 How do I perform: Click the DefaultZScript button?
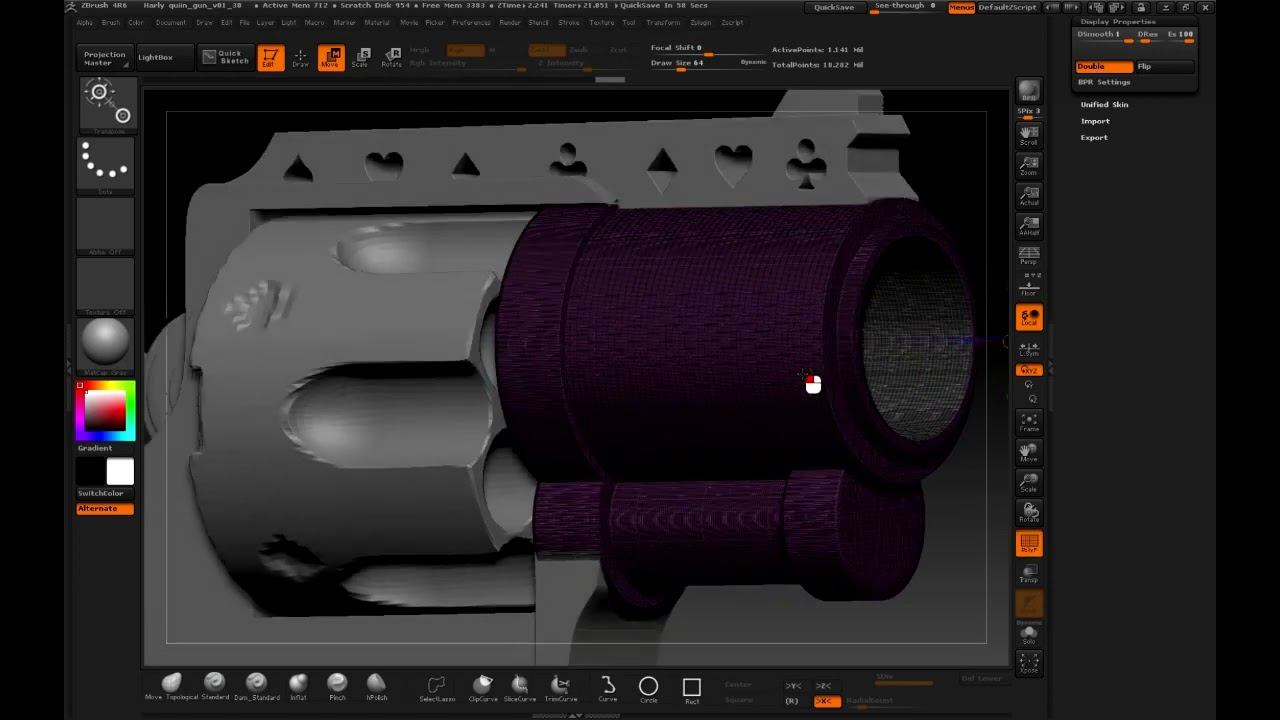coord(1007,7)
